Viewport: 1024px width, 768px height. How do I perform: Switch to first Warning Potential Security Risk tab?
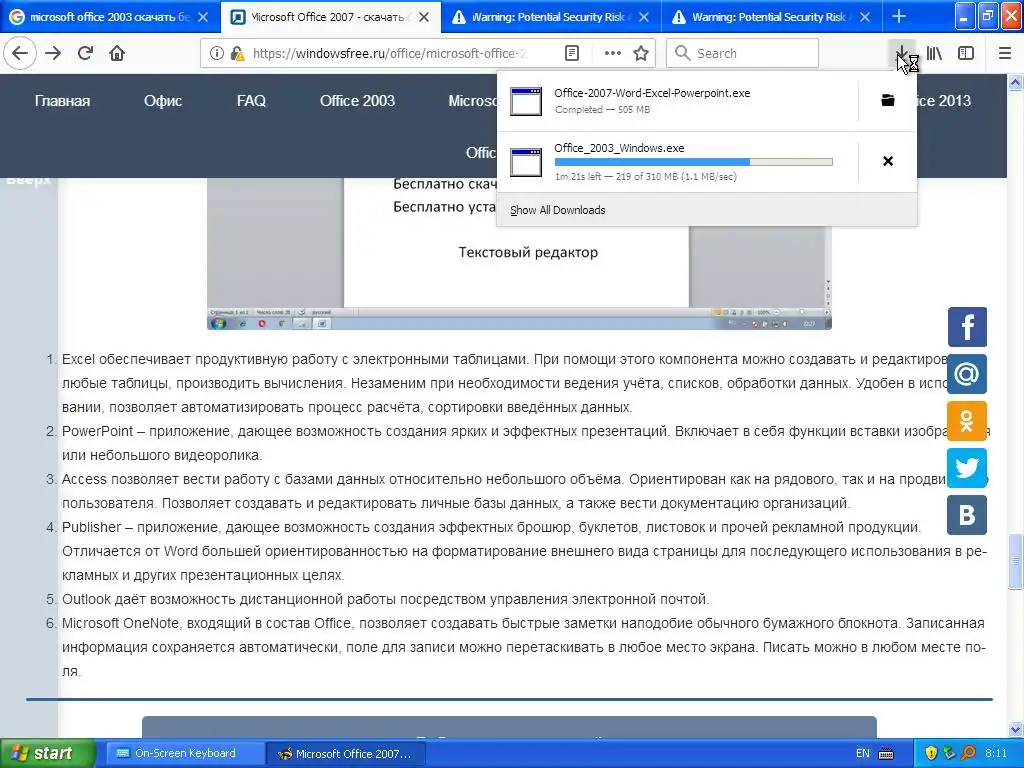pyautogui.click(x=551, y=17)
